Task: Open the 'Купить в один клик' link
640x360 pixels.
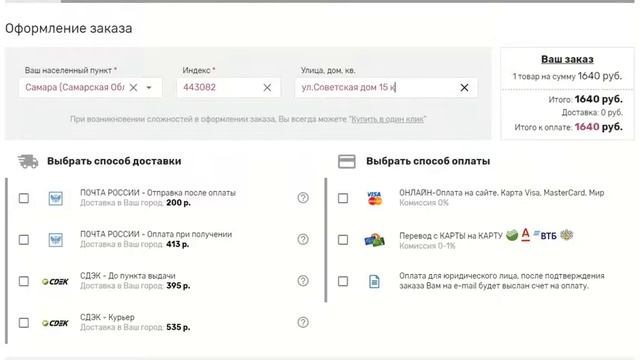Action: pos(387,119)
